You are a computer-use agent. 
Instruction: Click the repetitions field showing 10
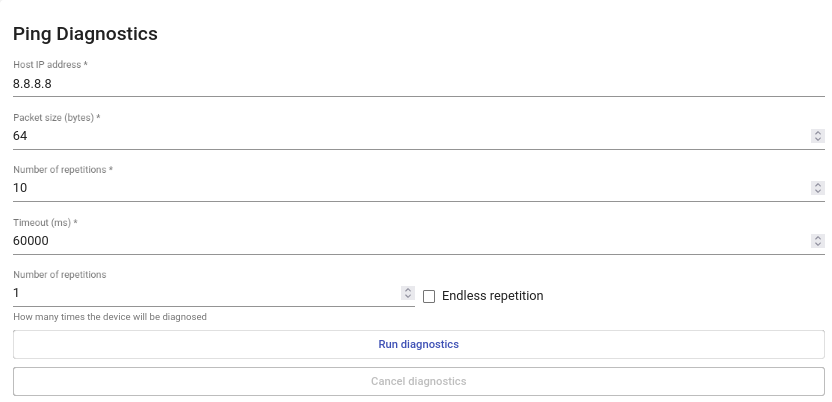[400, 187]
